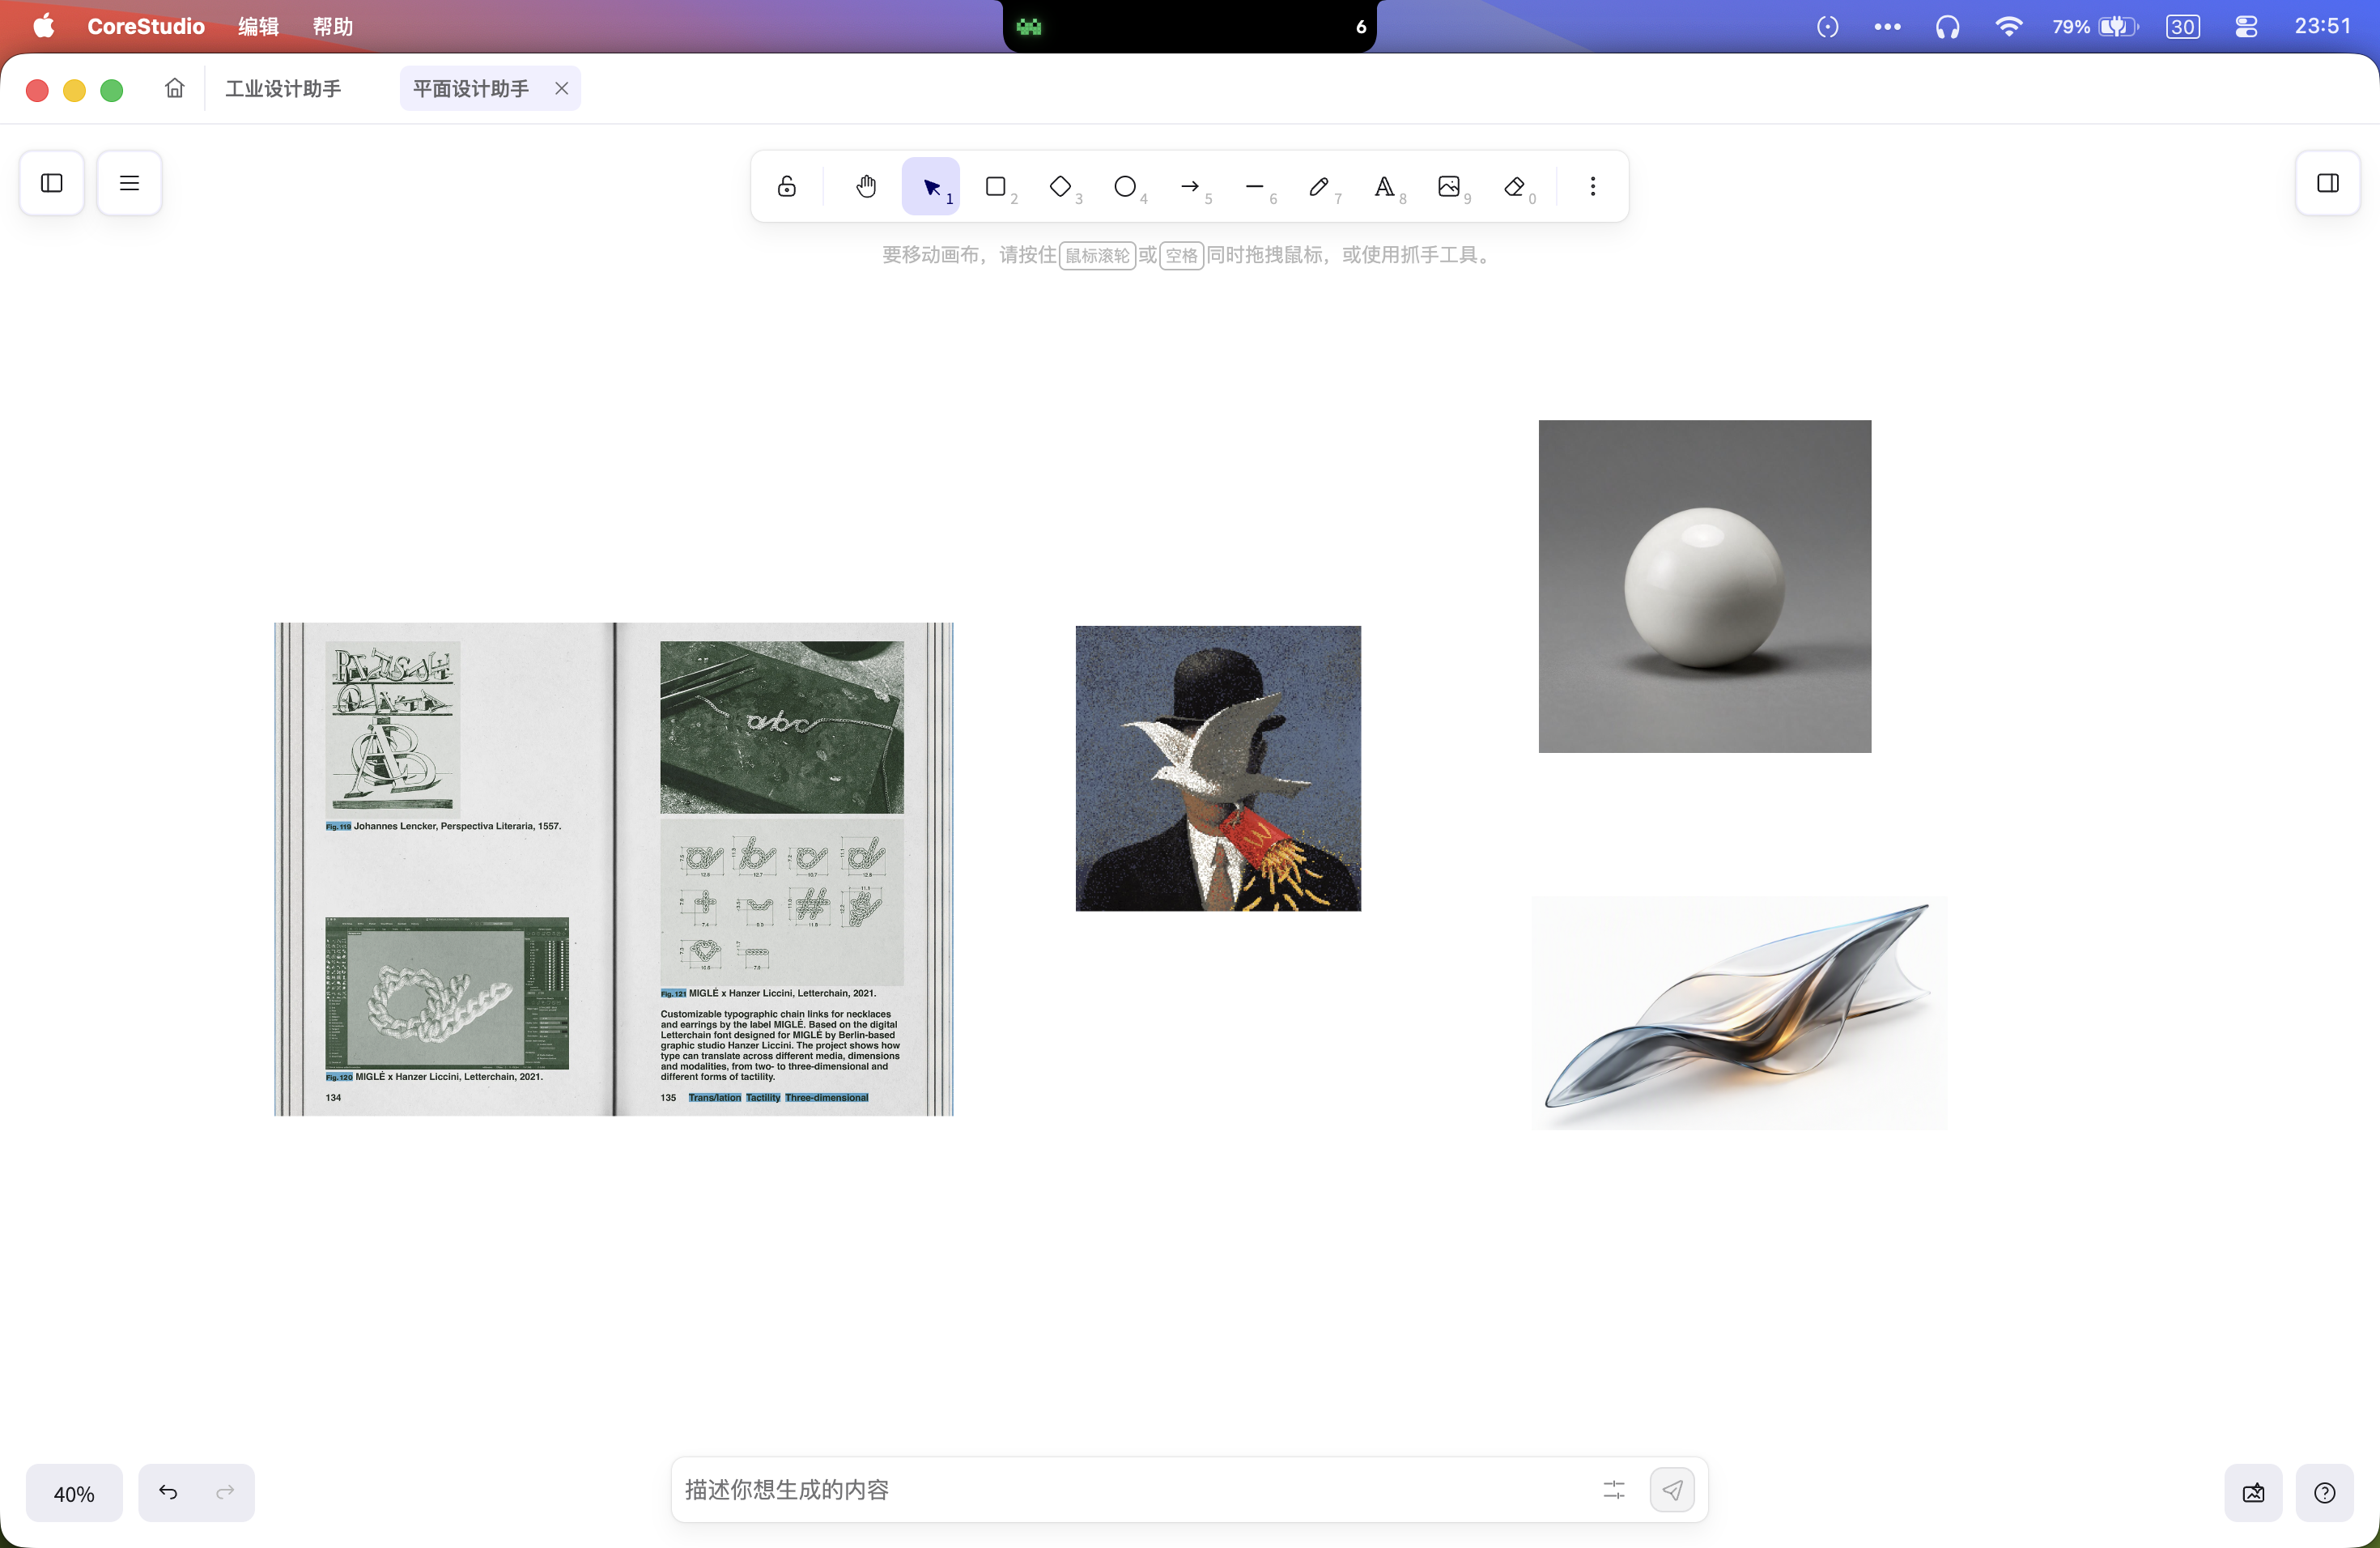Switch to the 平面设计助手 tab
Screen dimensions: 2380x1548
point(470,88)
